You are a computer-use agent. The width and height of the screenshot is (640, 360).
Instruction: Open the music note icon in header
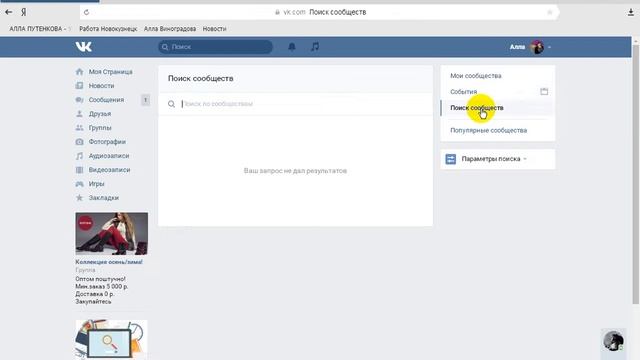[315, 47]
